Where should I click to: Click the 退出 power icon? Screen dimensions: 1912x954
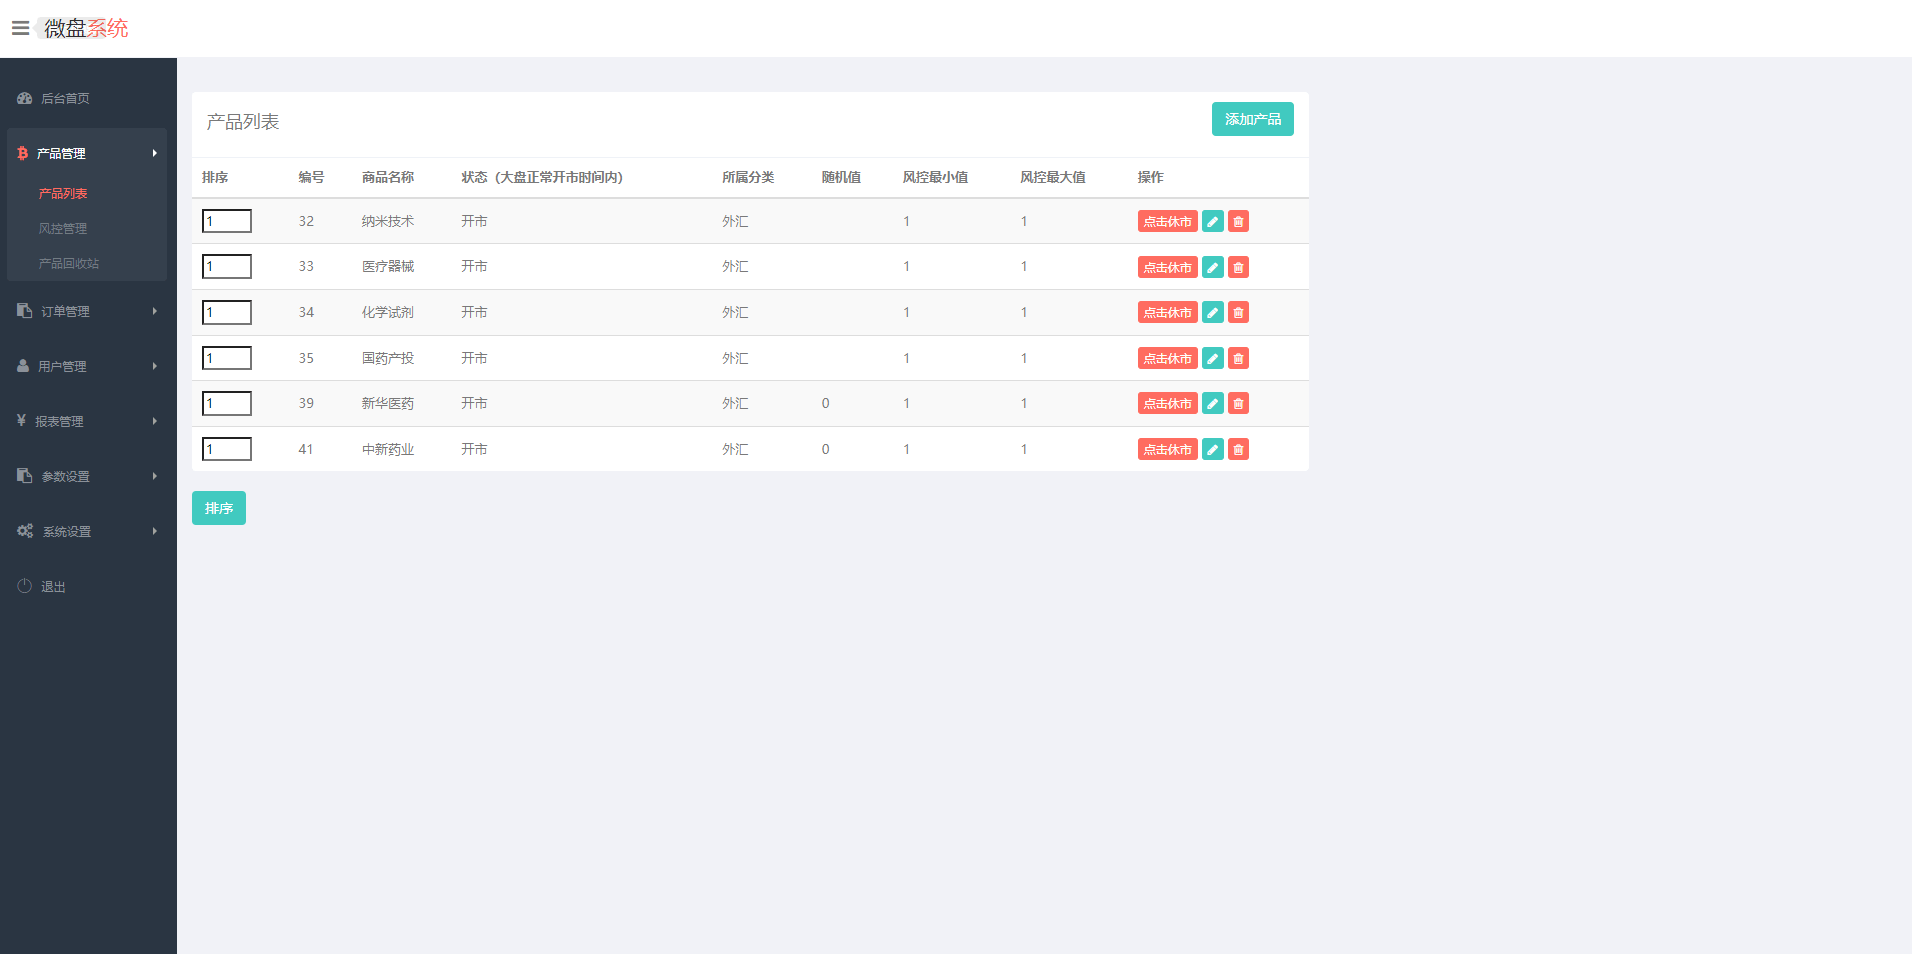[25, 586]
